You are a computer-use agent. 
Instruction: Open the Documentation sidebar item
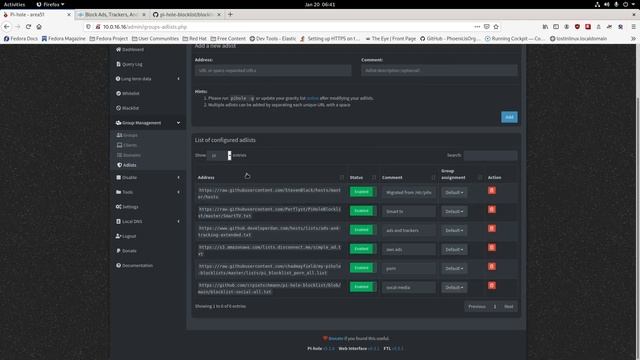[x=134, y=265]
